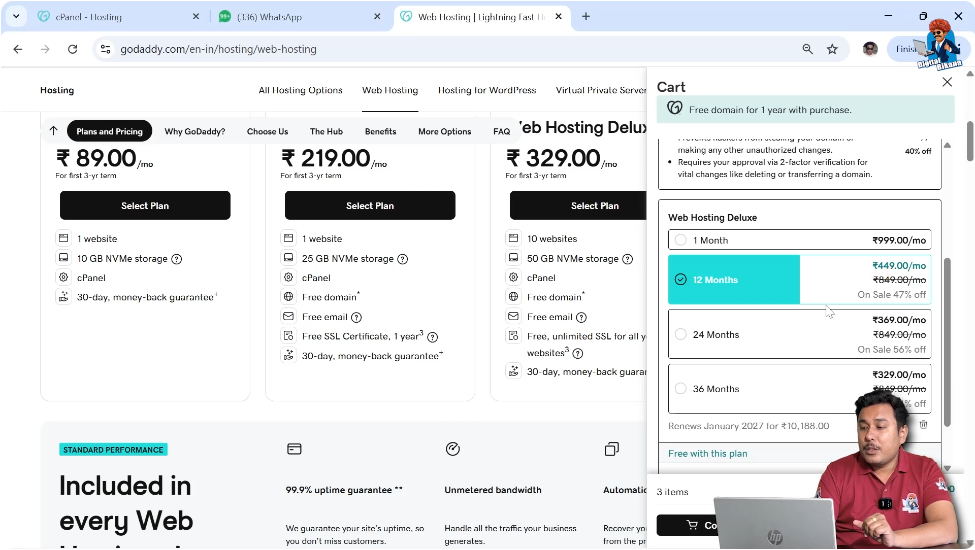Click the cart scroll up arrow
This screenshot has height=550, width=975.
(x=947, y=145)
